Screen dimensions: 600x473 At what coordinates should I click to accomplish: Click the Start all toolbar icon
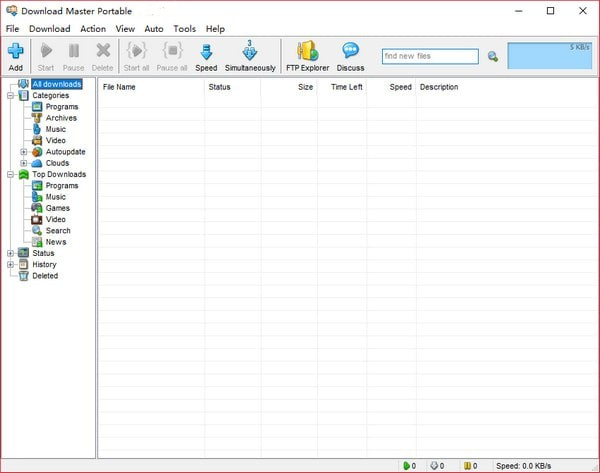[137, 51]
